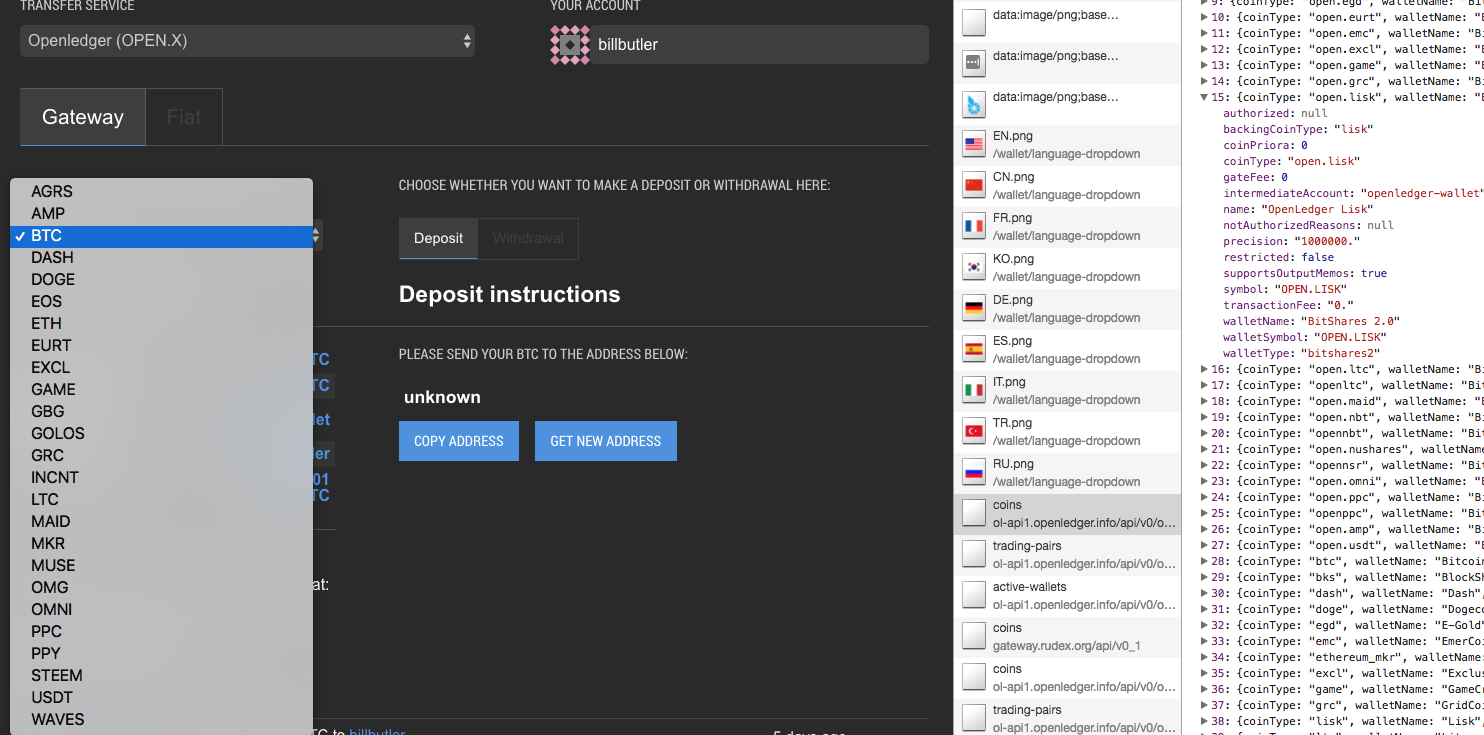Click the backingCoinType "lisk" property line
The width and height of the screenshot is (1484, 735).
(x=1298, y=129)
